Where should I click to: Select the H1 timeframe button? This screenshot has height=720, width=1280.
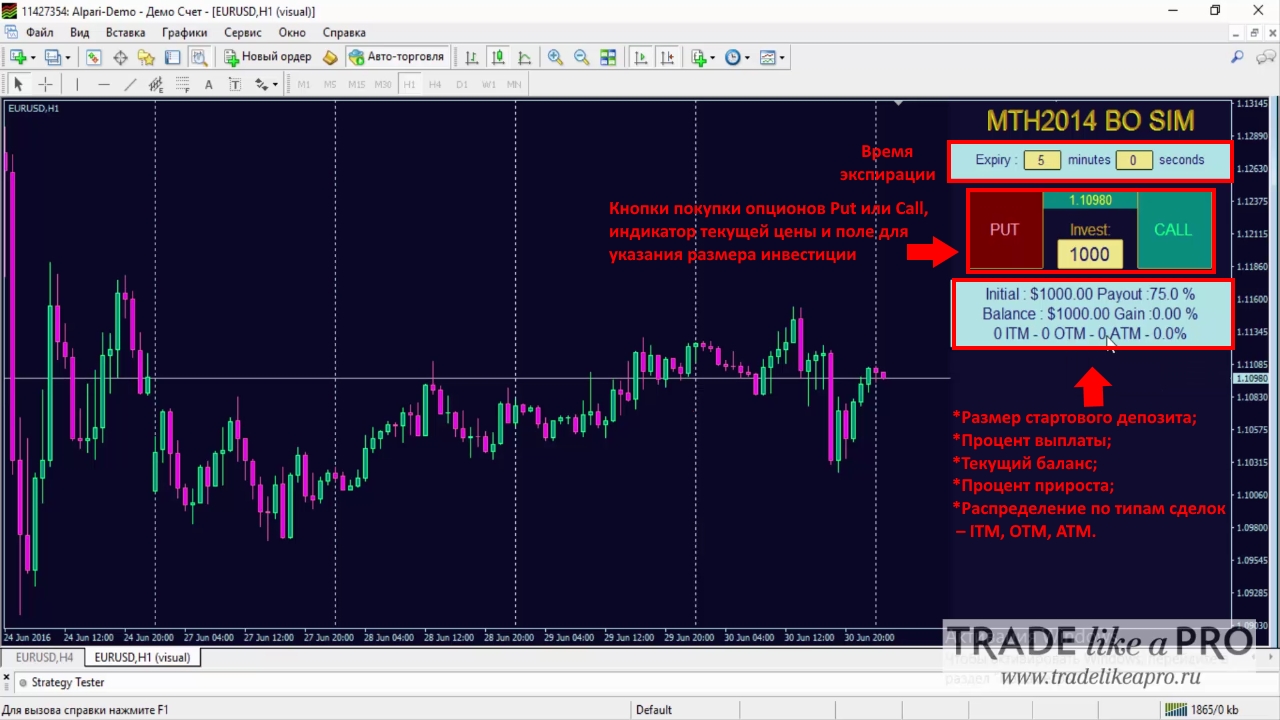pos(409,84)
